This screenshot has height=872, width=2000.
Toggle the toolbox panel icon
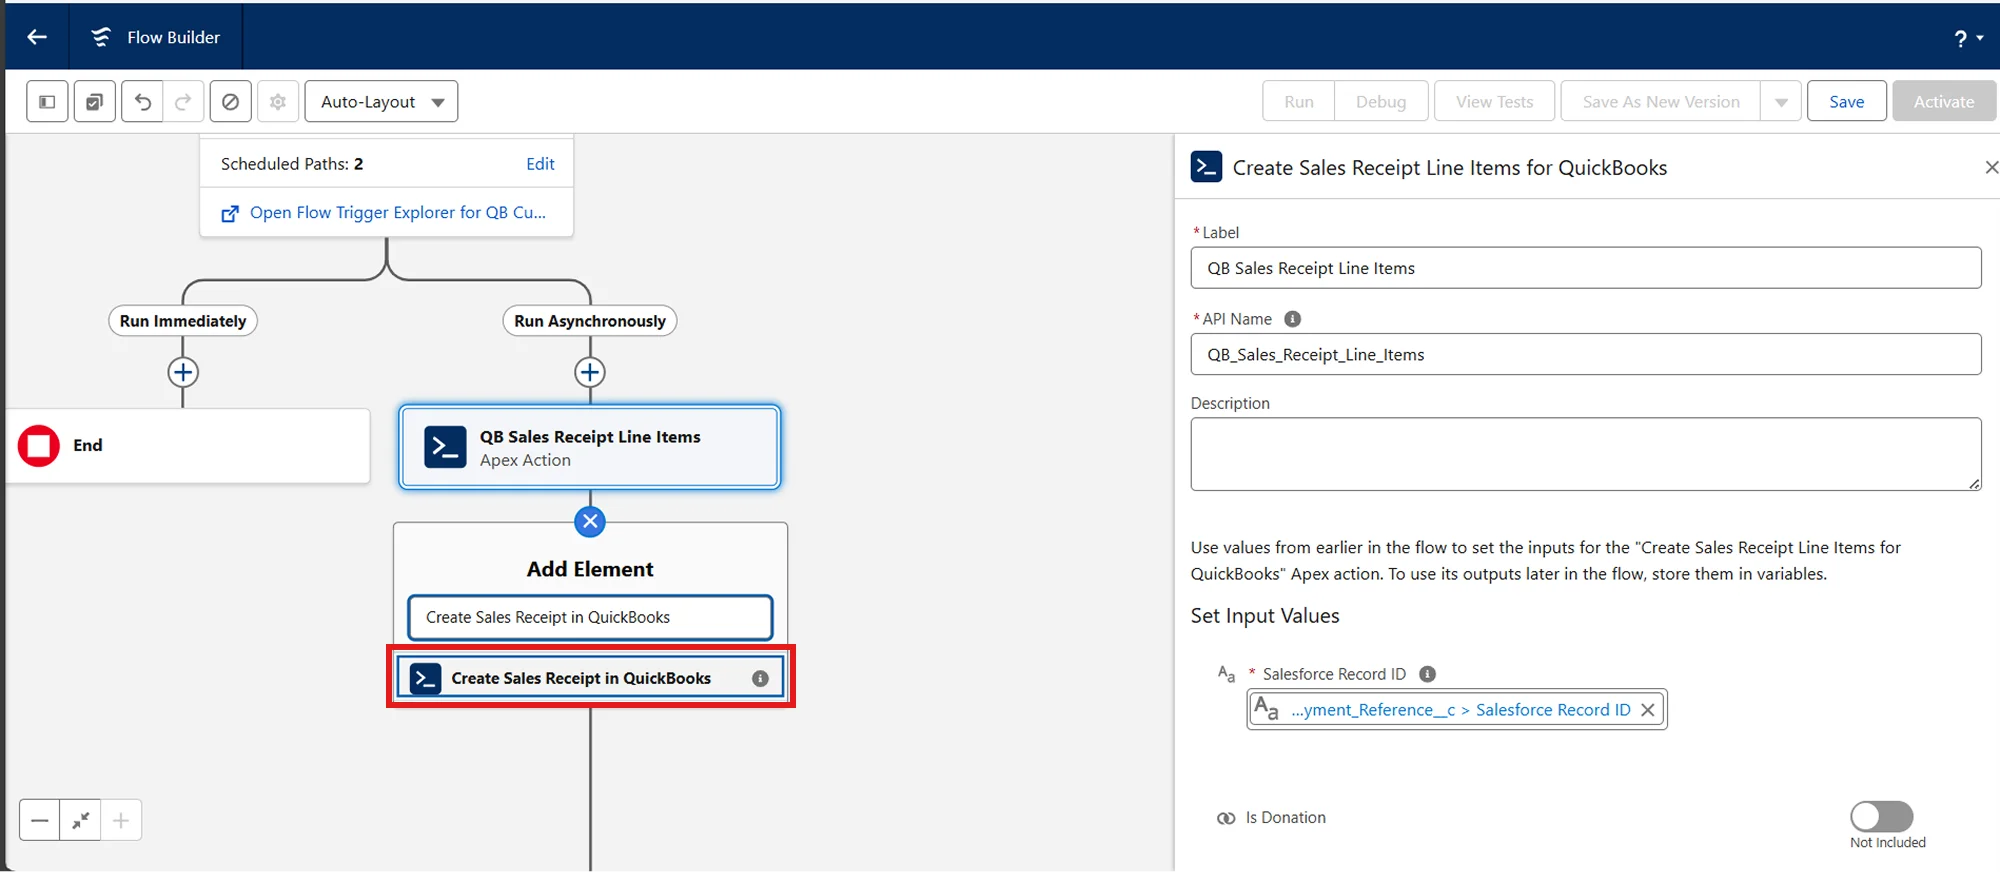pos(47,101)
